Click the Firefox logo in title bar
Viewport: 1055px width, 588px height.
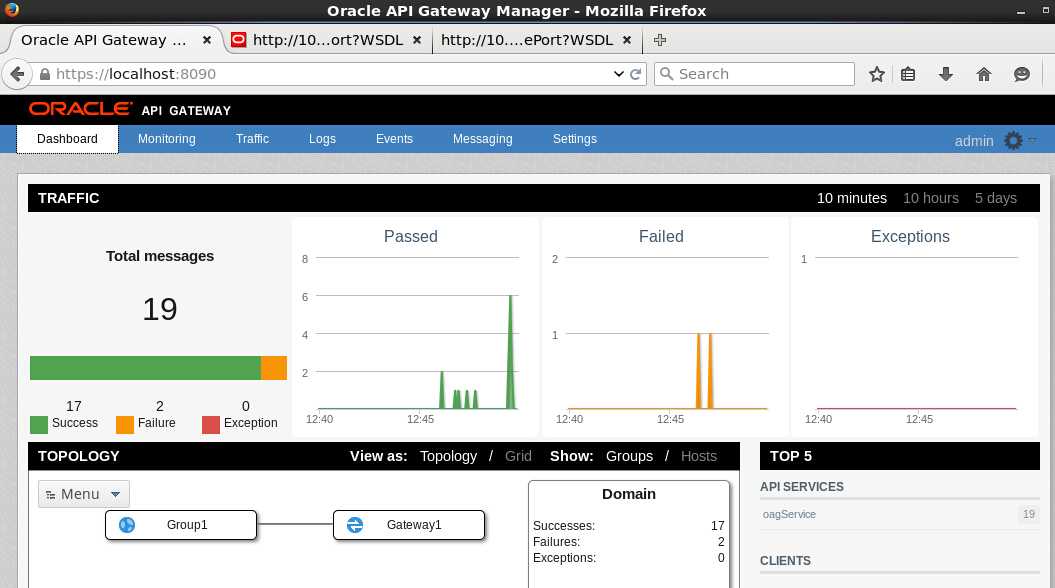pyautogui.click(x=11, y=9)
